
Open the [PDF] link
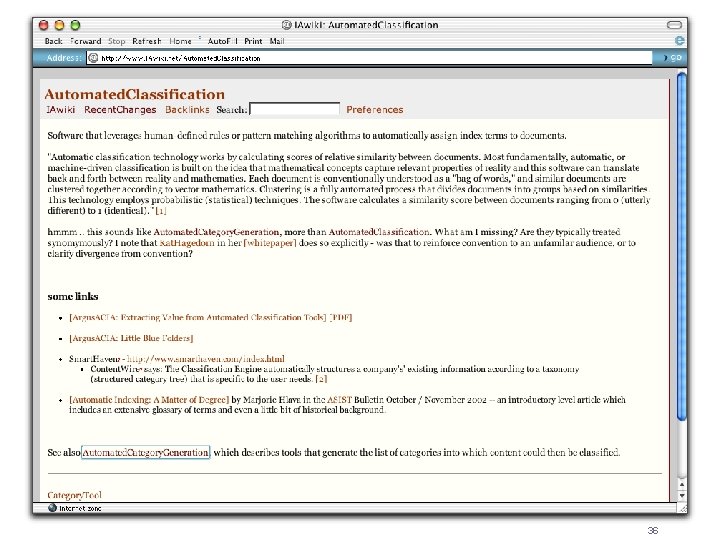pos(341,317)
